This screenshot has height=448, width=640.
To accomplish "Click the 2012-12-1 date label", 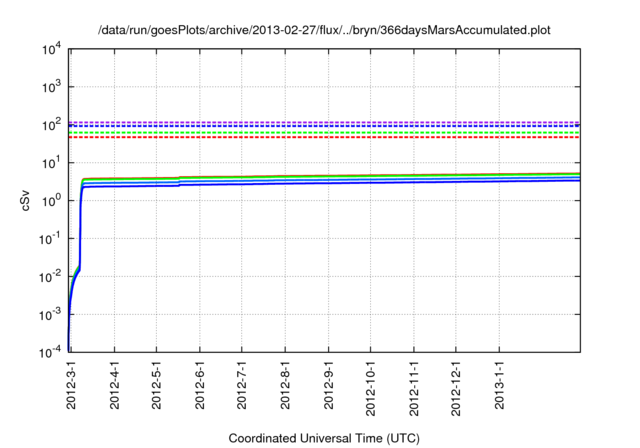I will click(456, 388).
